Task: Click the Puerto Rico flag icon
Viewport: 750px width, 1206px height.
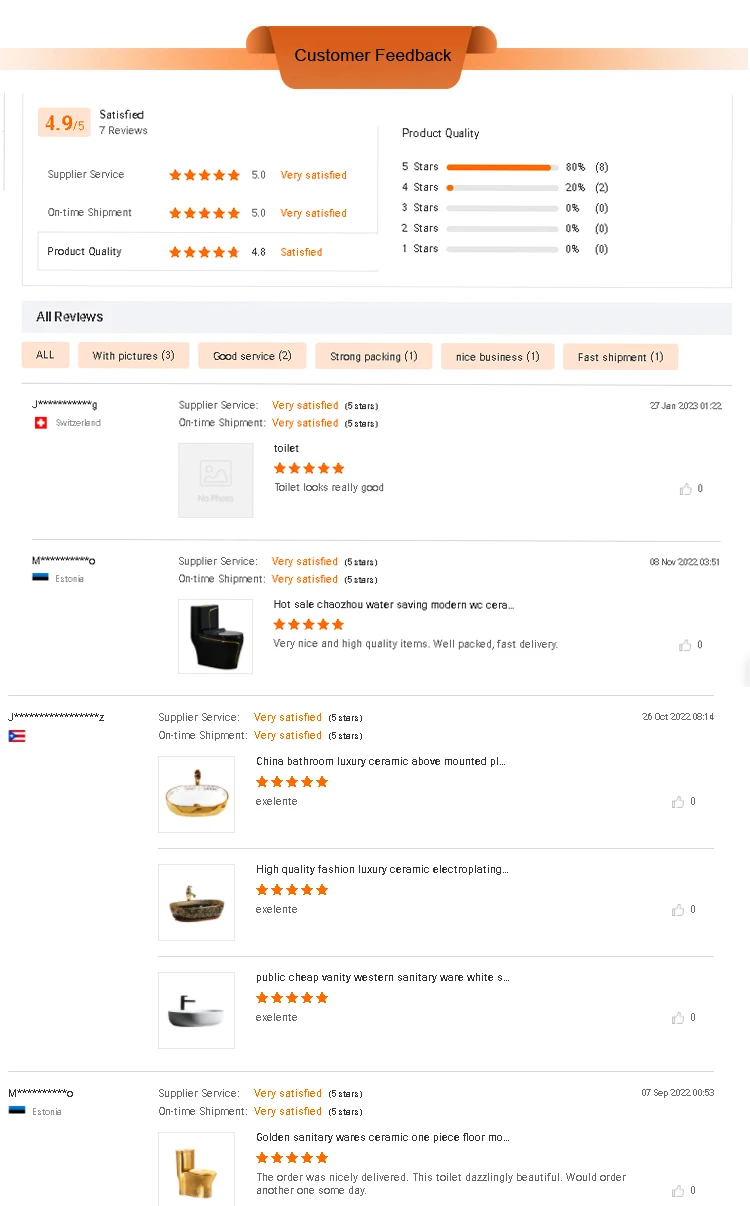Action: pos(17,736)
